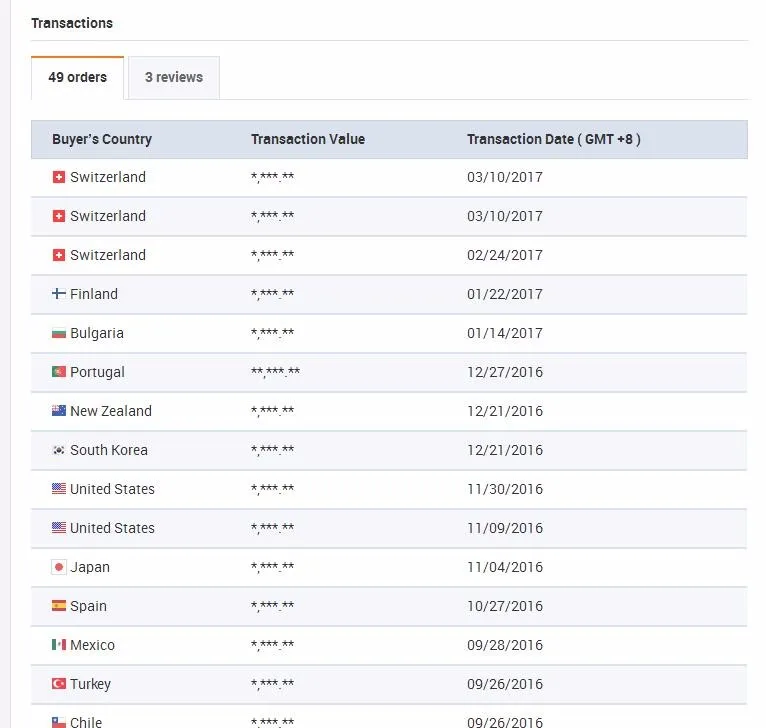Viewport: 766px width, 728px height.
Task: Click the Portugal flag icon
Action: click(59, 372)
